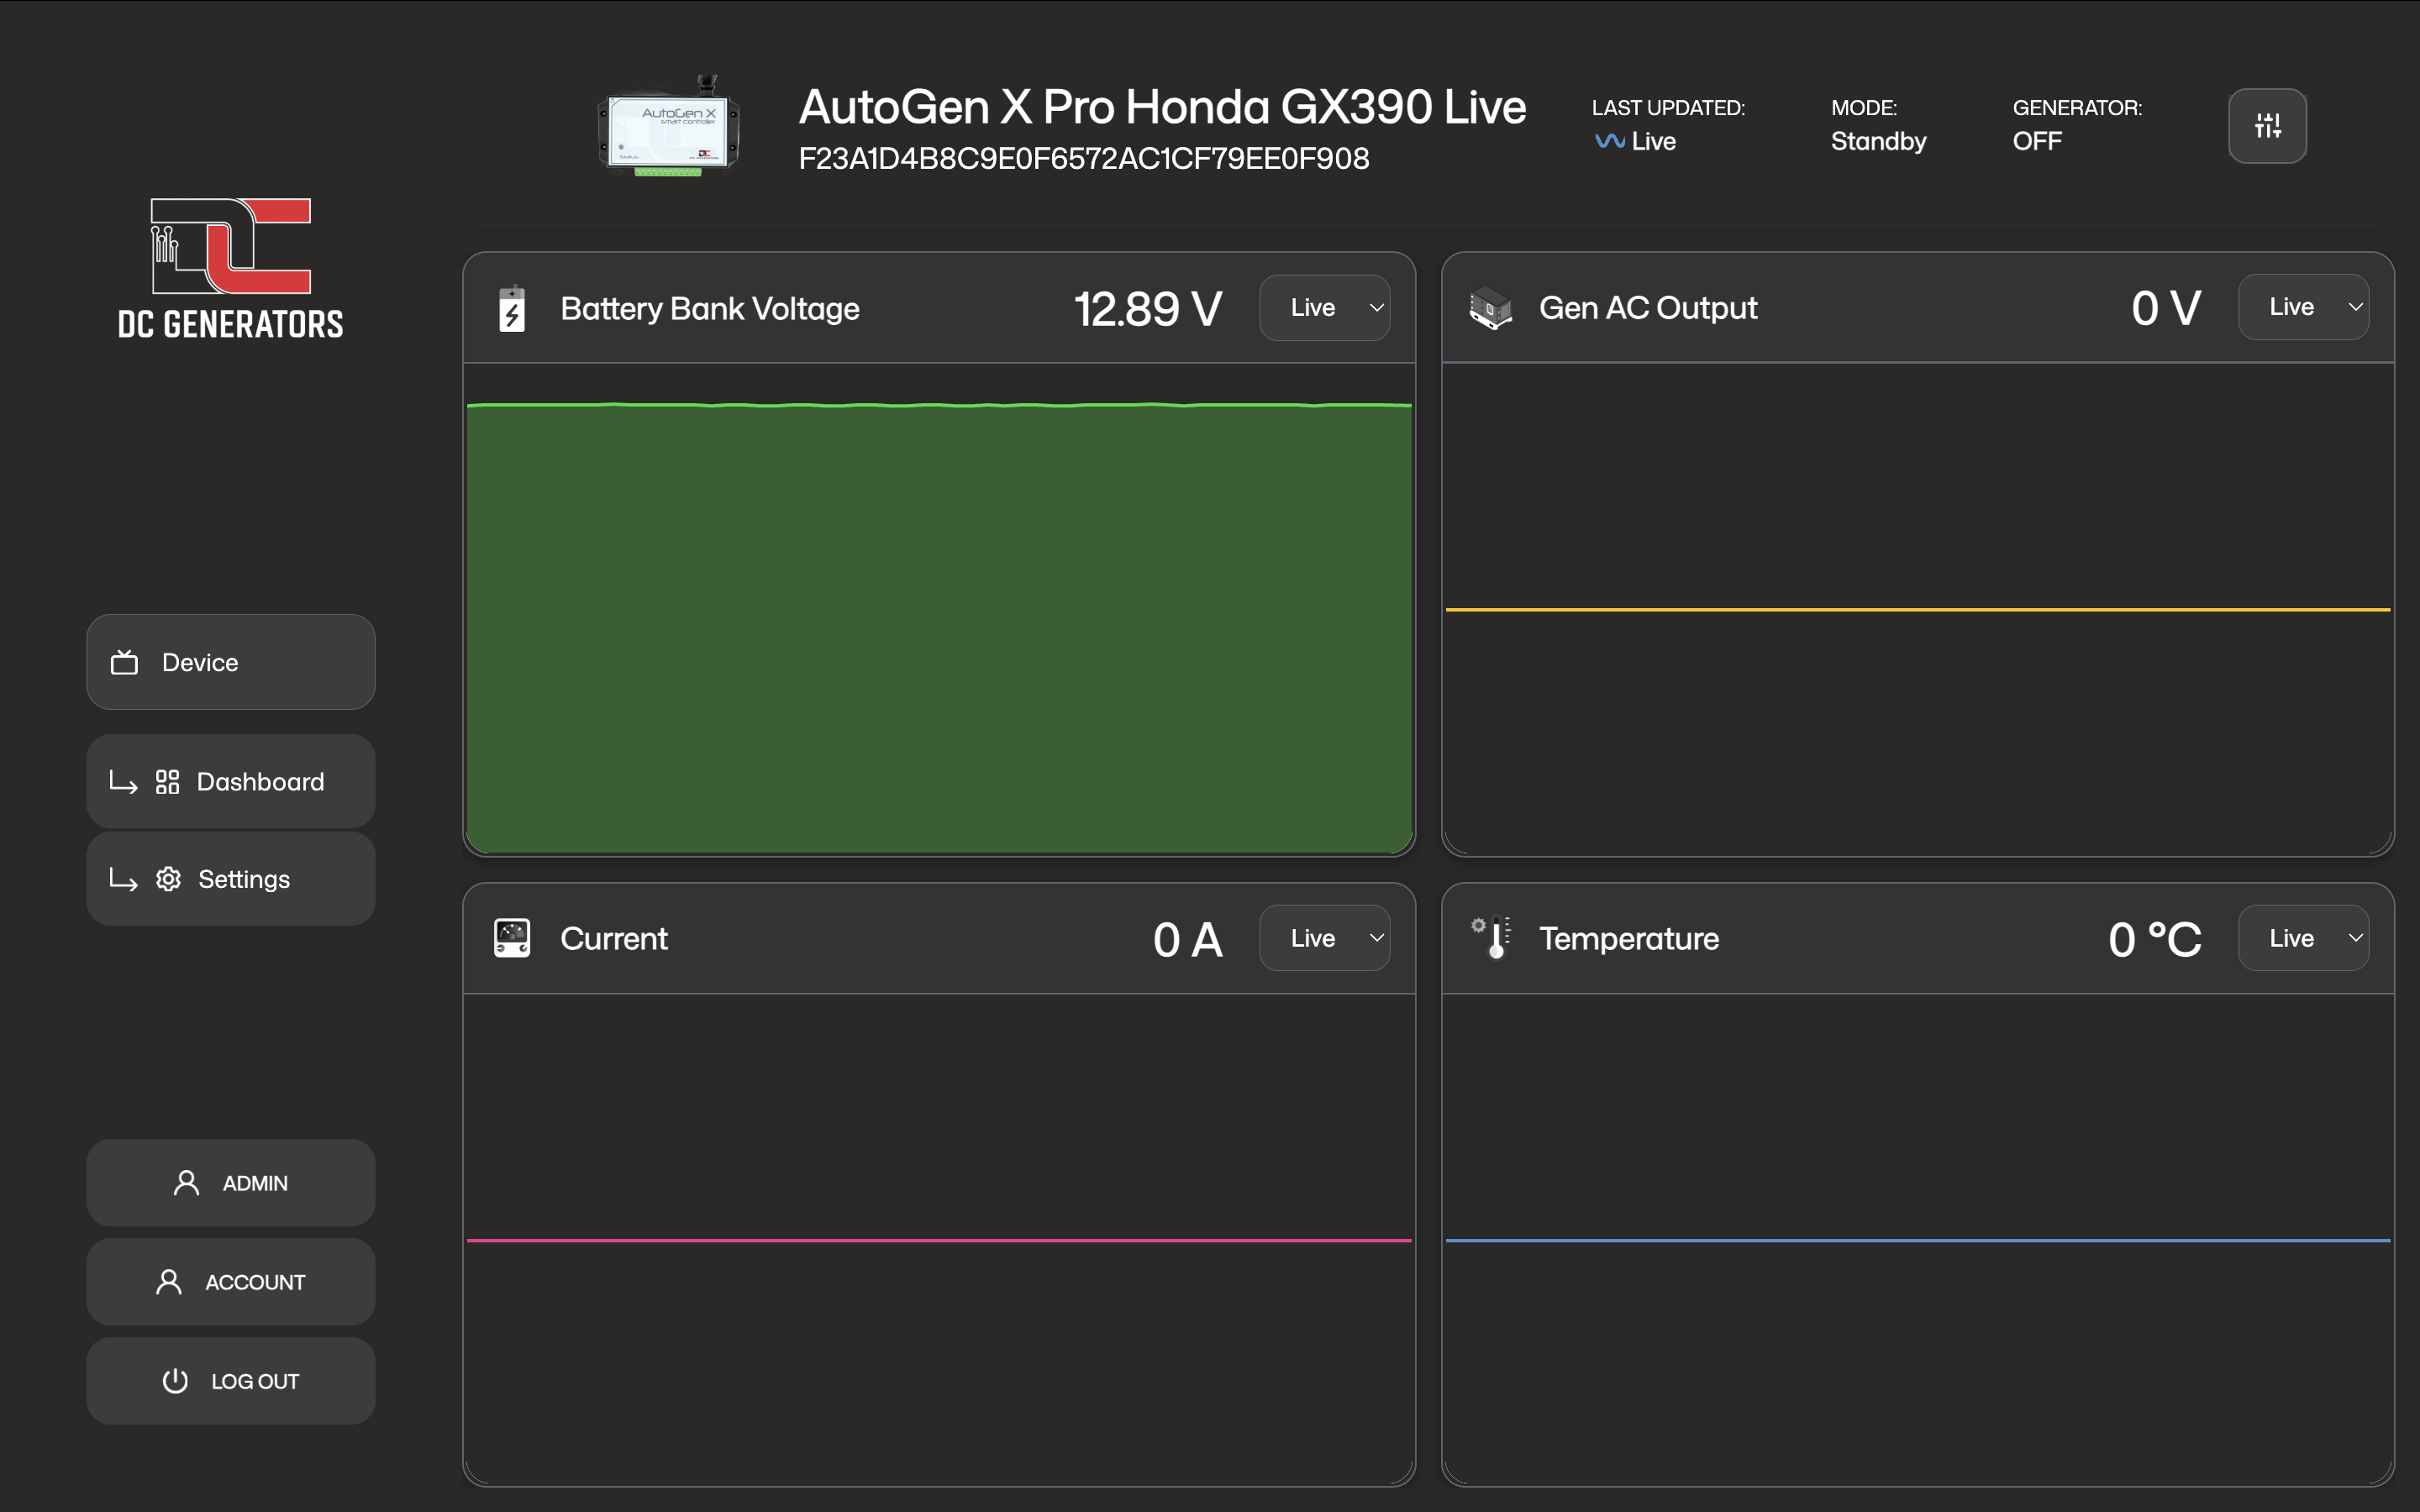Click the Admin user icon
The width and height of the screenshot is (2420, 1512).
pos(186,1183)
